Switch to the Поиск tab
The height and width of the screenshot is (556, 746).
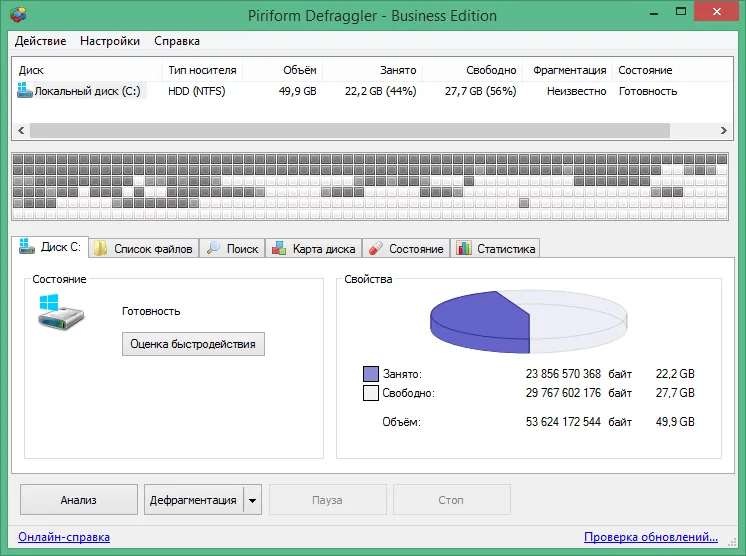233,248
